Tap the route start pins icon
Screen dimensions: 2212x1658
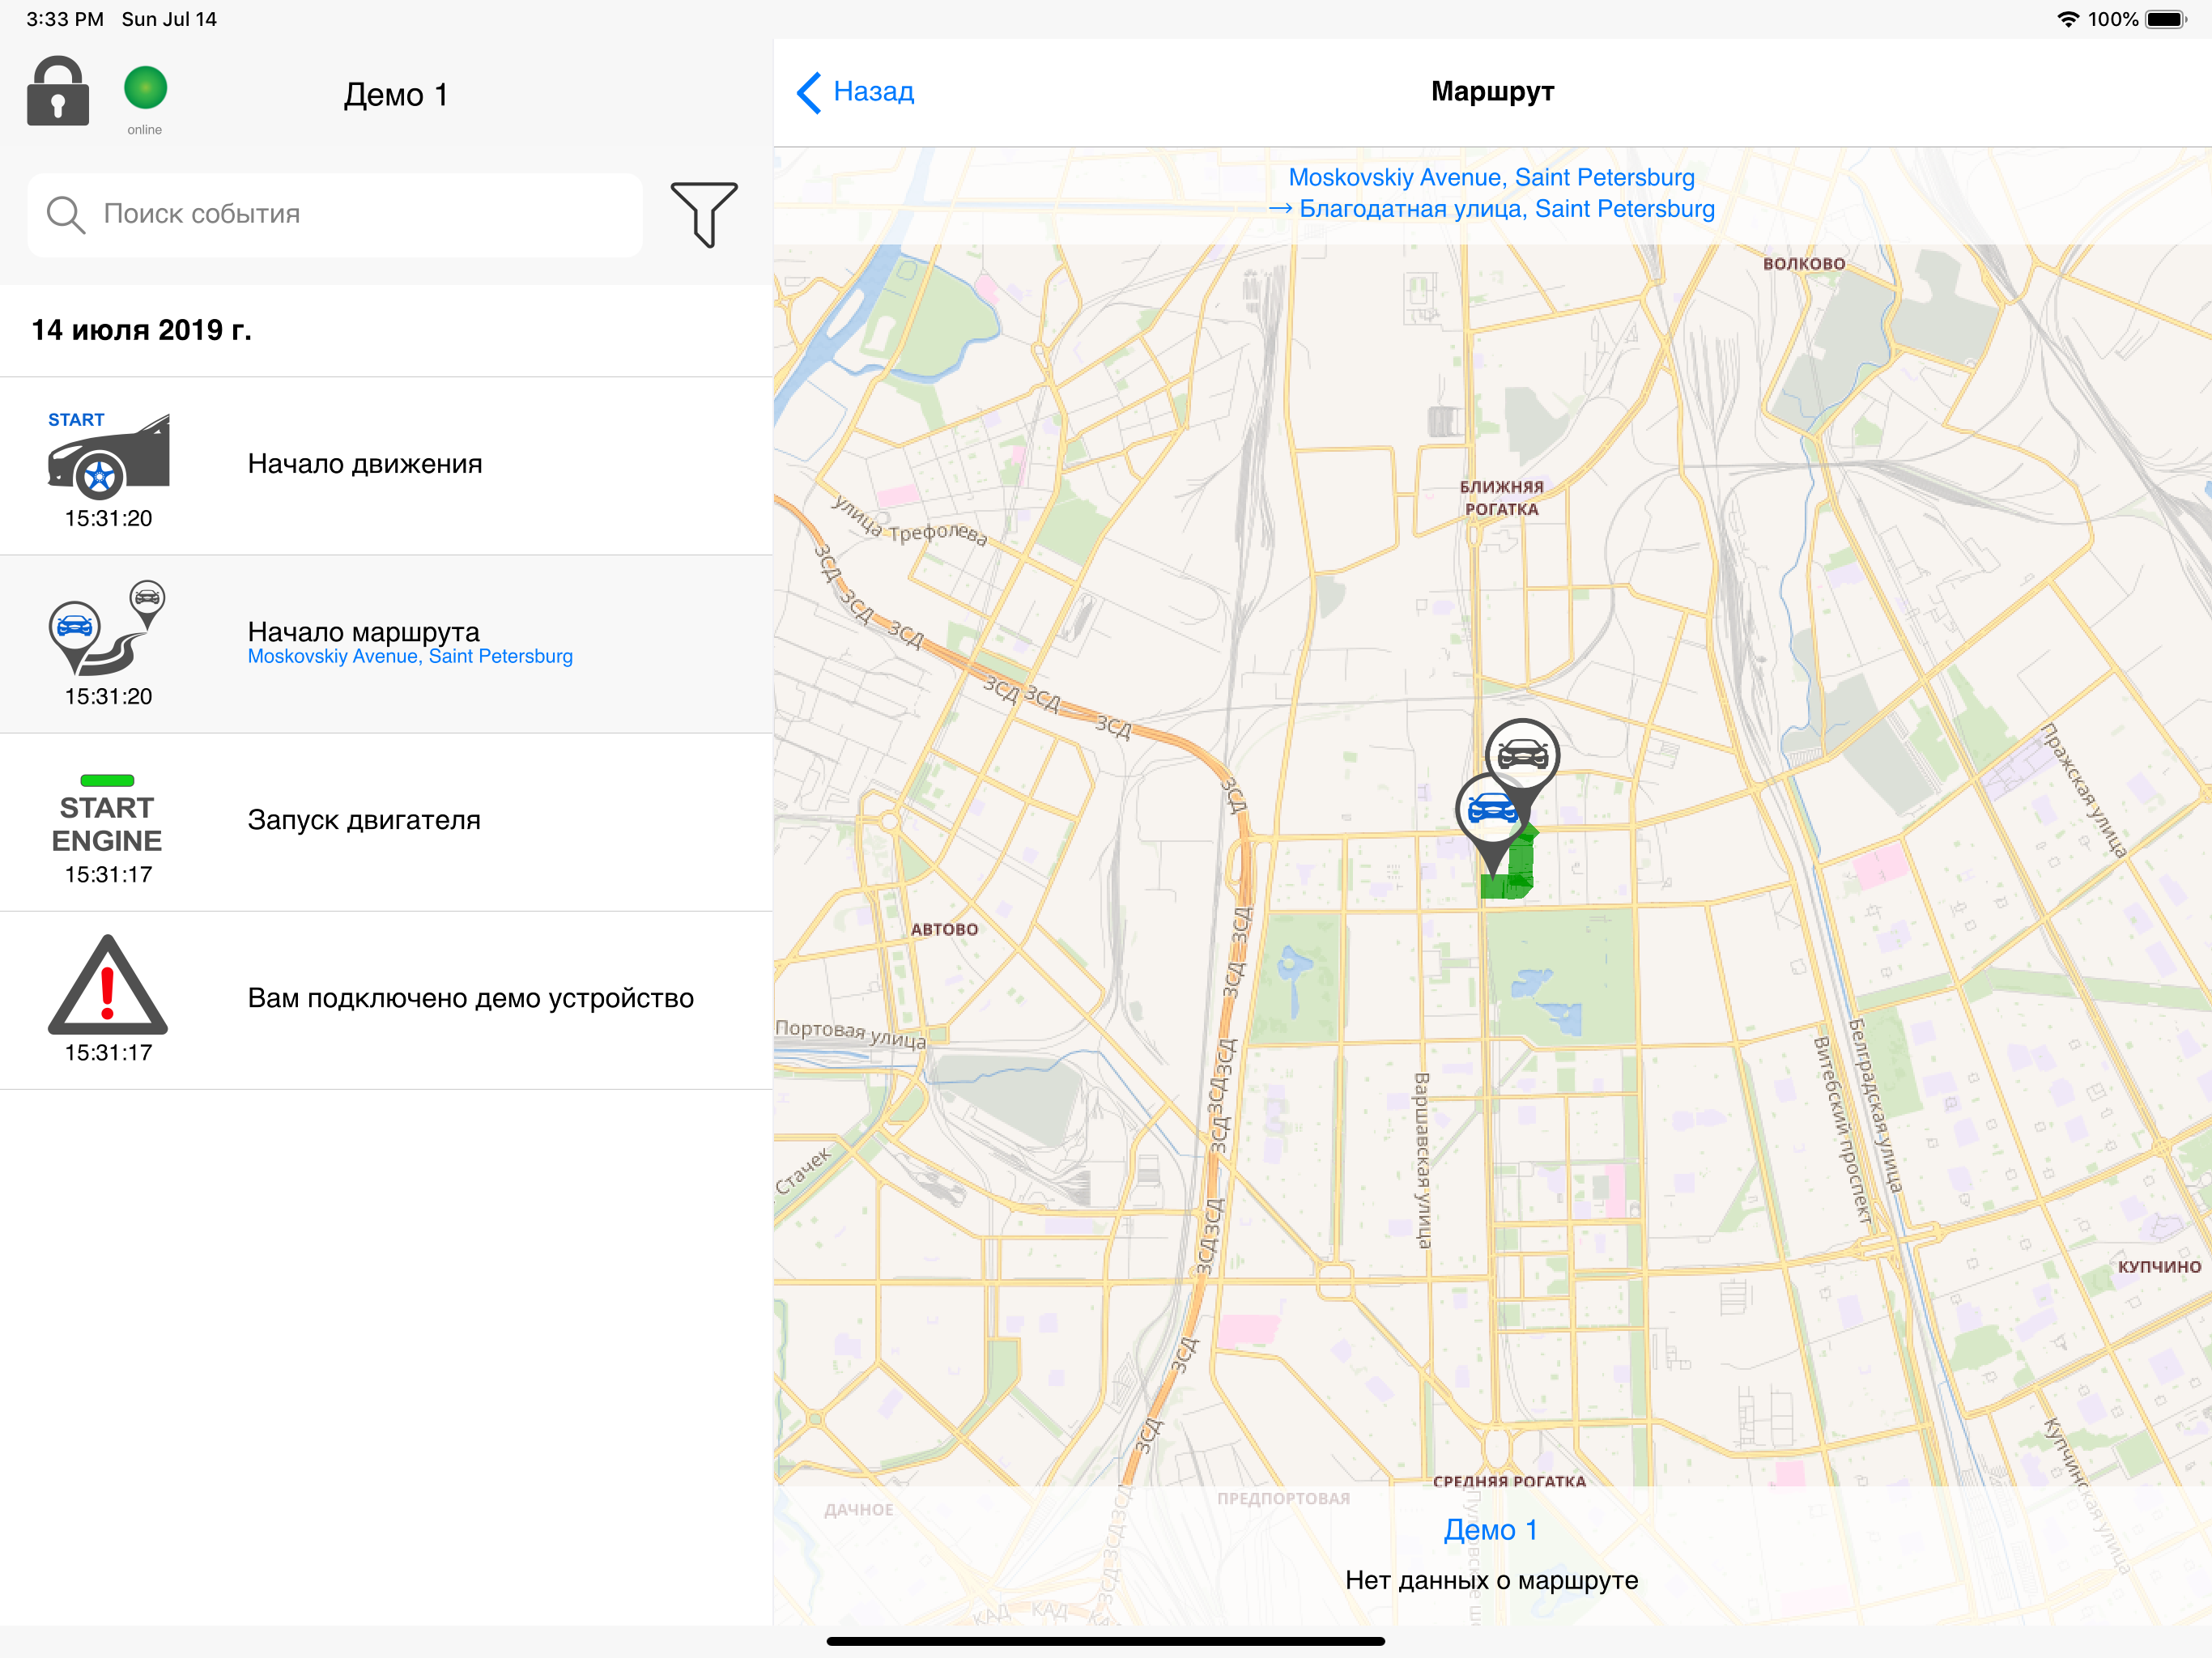click(x=107, y=628)
